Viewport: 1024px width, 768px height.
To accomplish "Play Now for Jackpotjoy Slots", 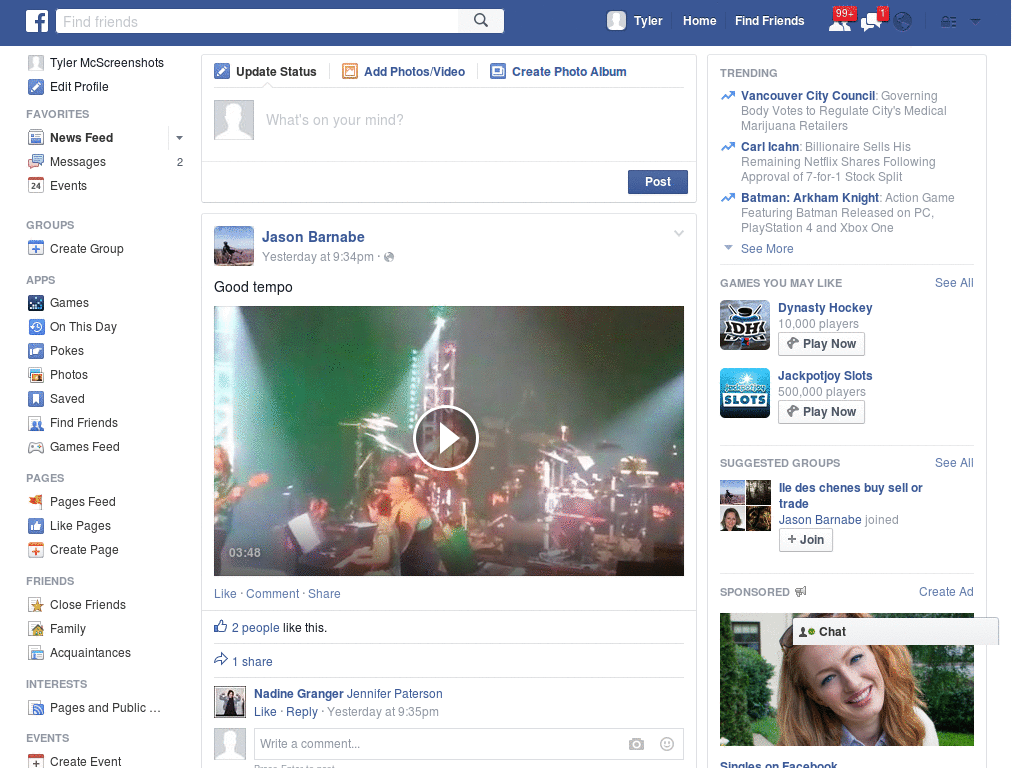I will [x=821, y=412].
